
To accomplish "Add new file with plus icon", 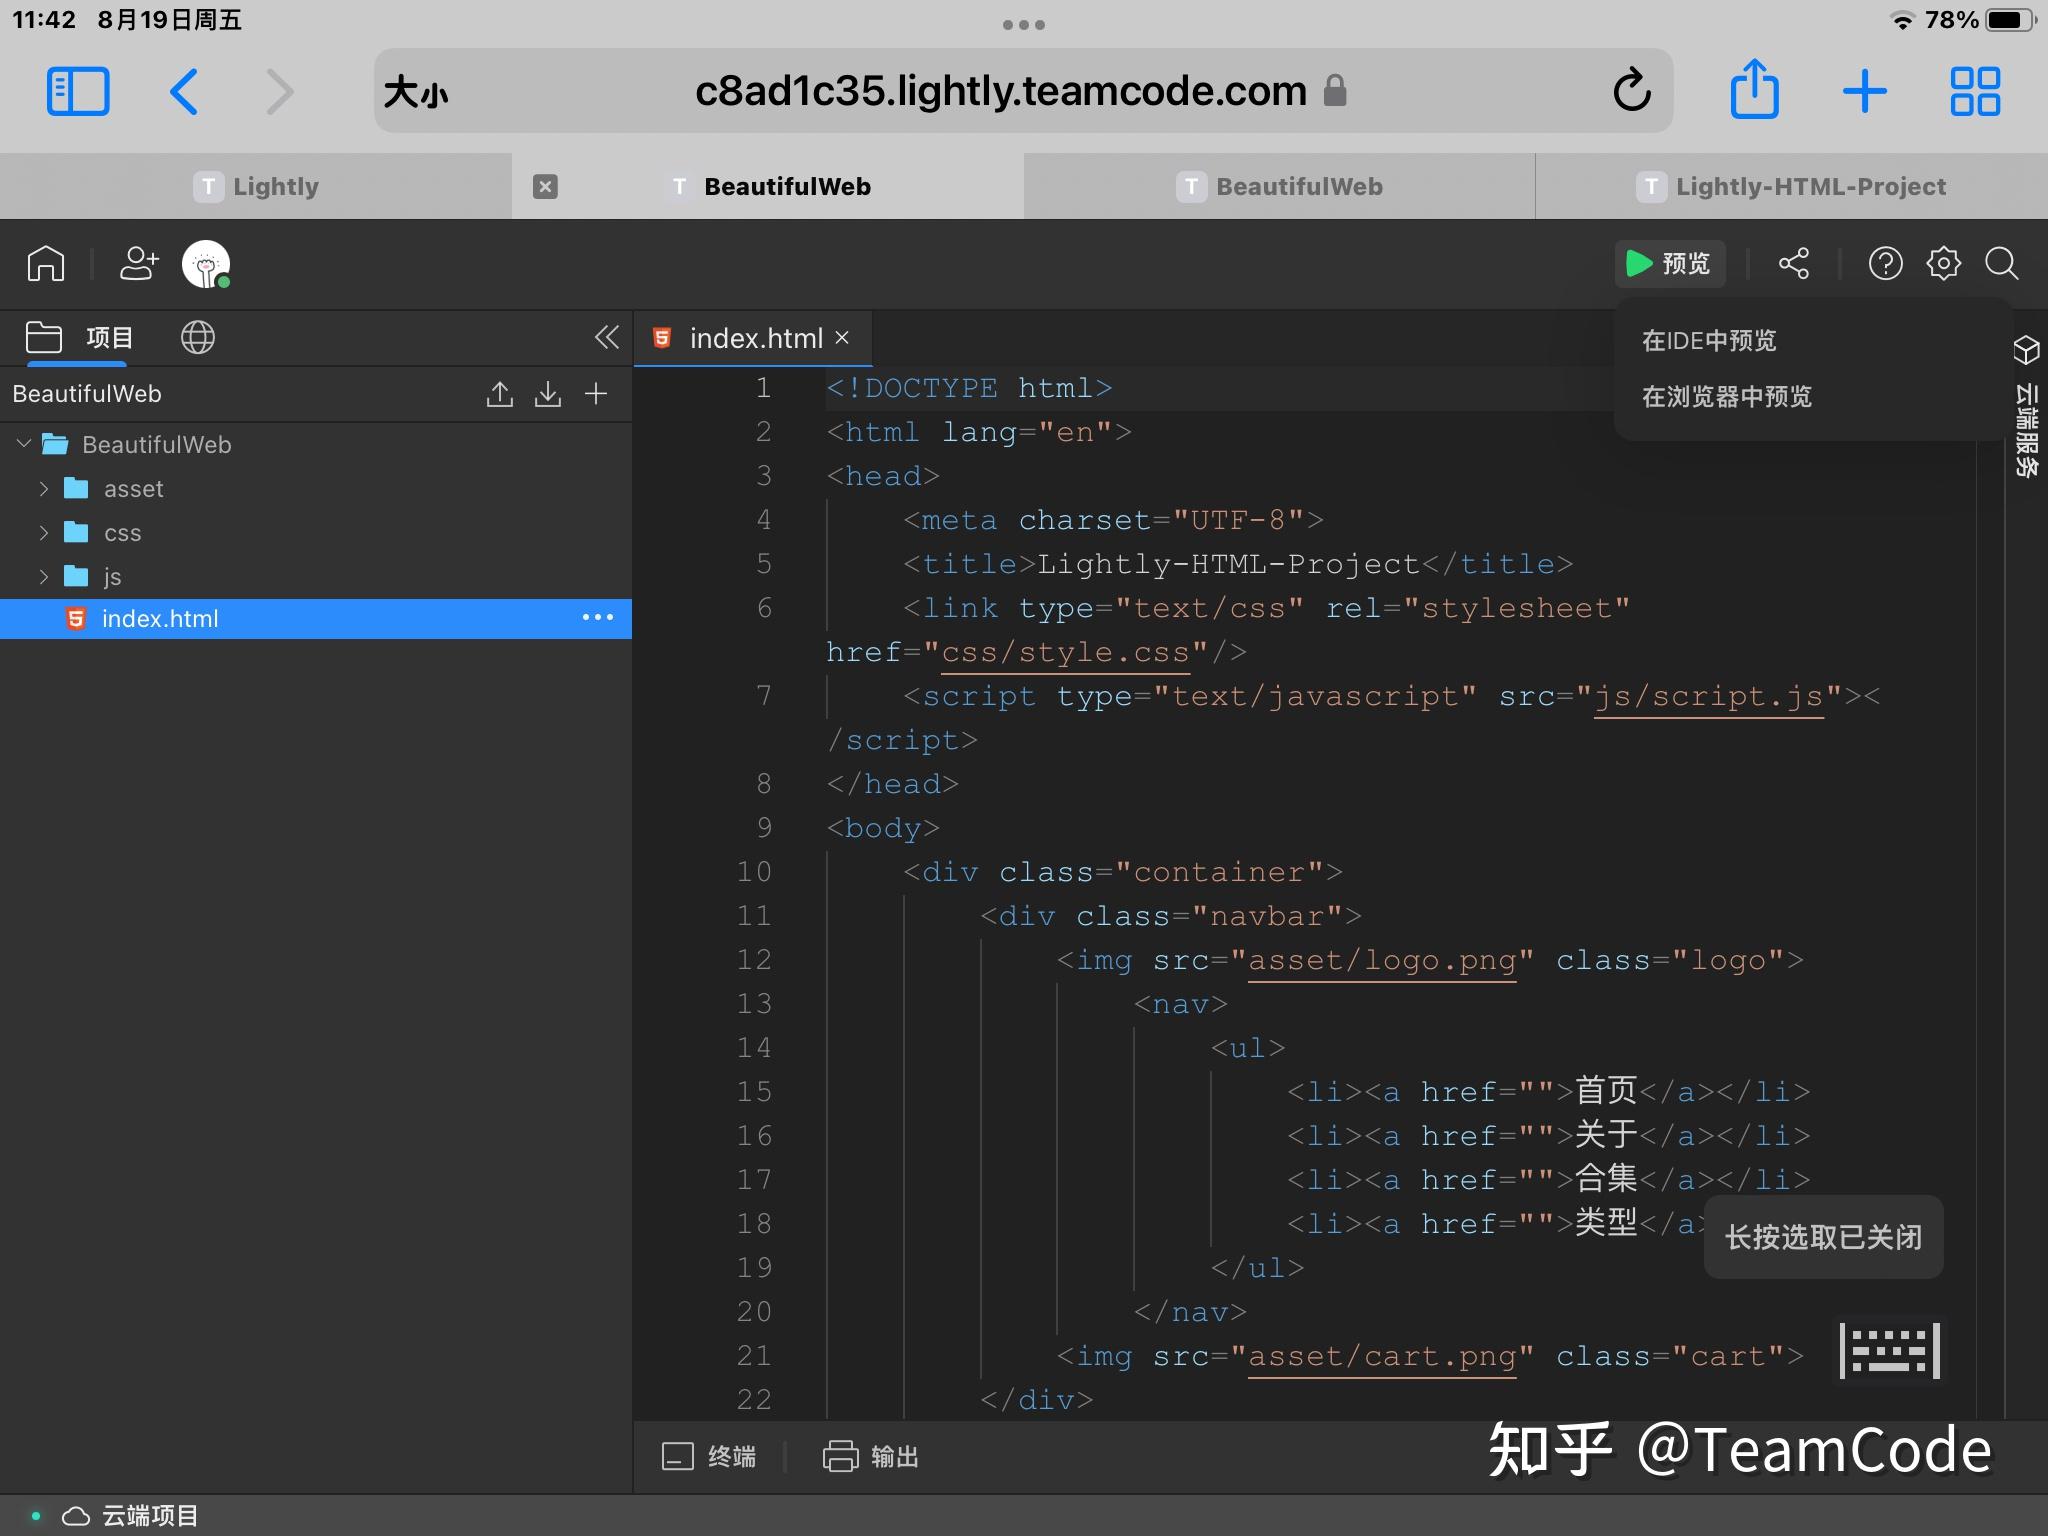I will tap(596, 394).
